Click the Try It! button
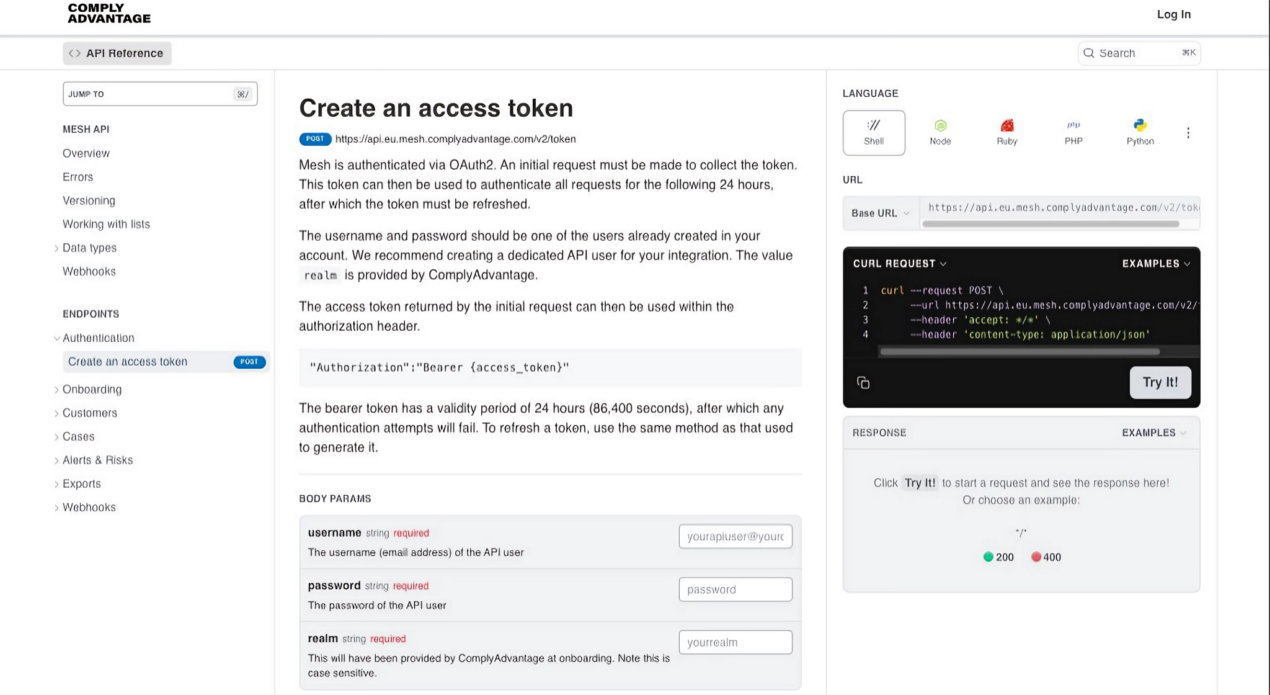This screenshot has height=695, width=1270. click(x=1160, y=382)
